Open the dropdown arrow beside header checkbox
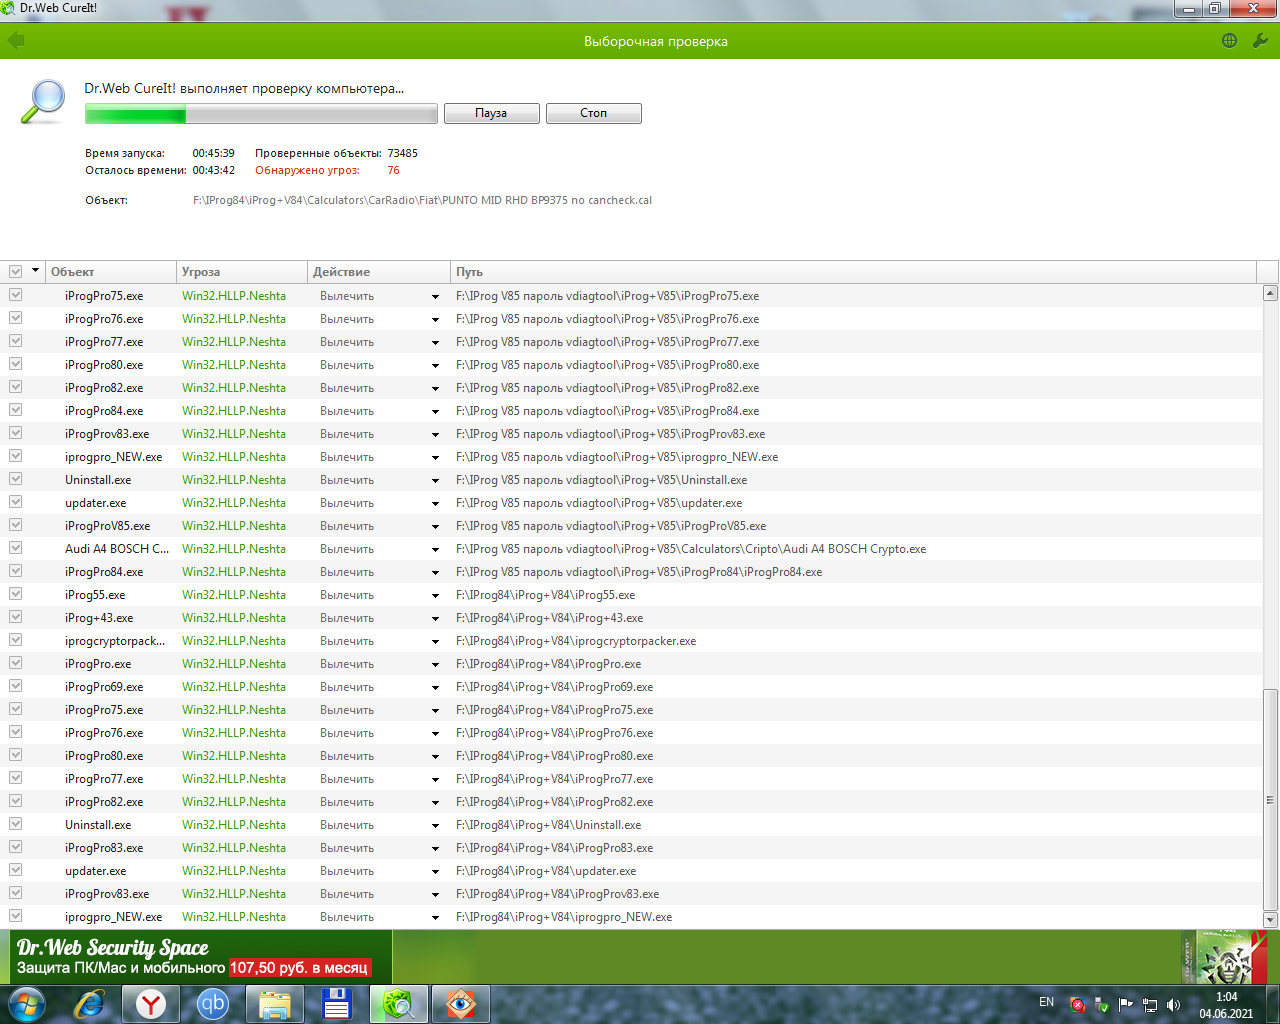This screenshot has height=1024, width=1280. click(x=36, y=271)
